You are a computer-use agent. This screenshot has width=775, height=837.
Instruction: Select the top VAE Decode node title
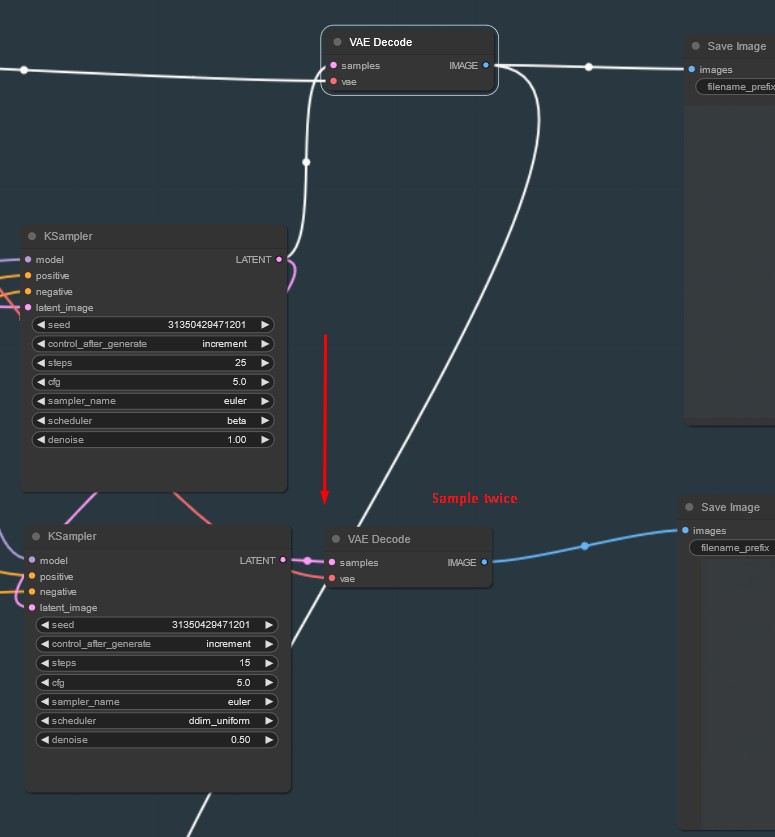pyautogui.click(x=381, y=42)
